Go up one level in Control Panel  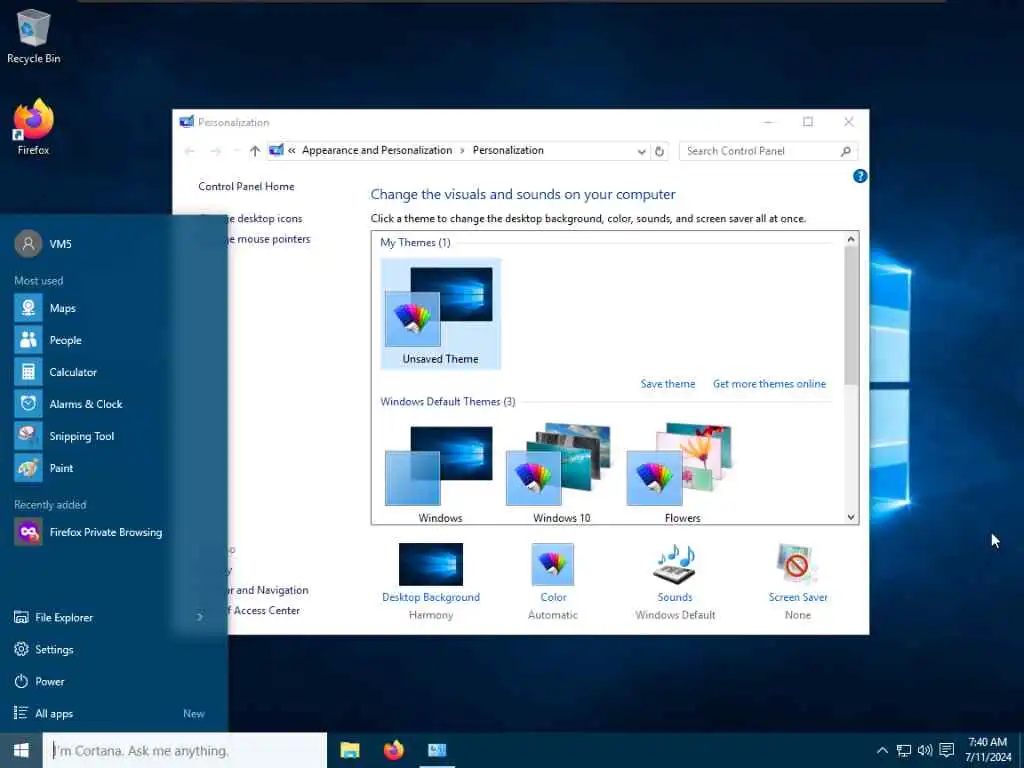coord(255,151)
